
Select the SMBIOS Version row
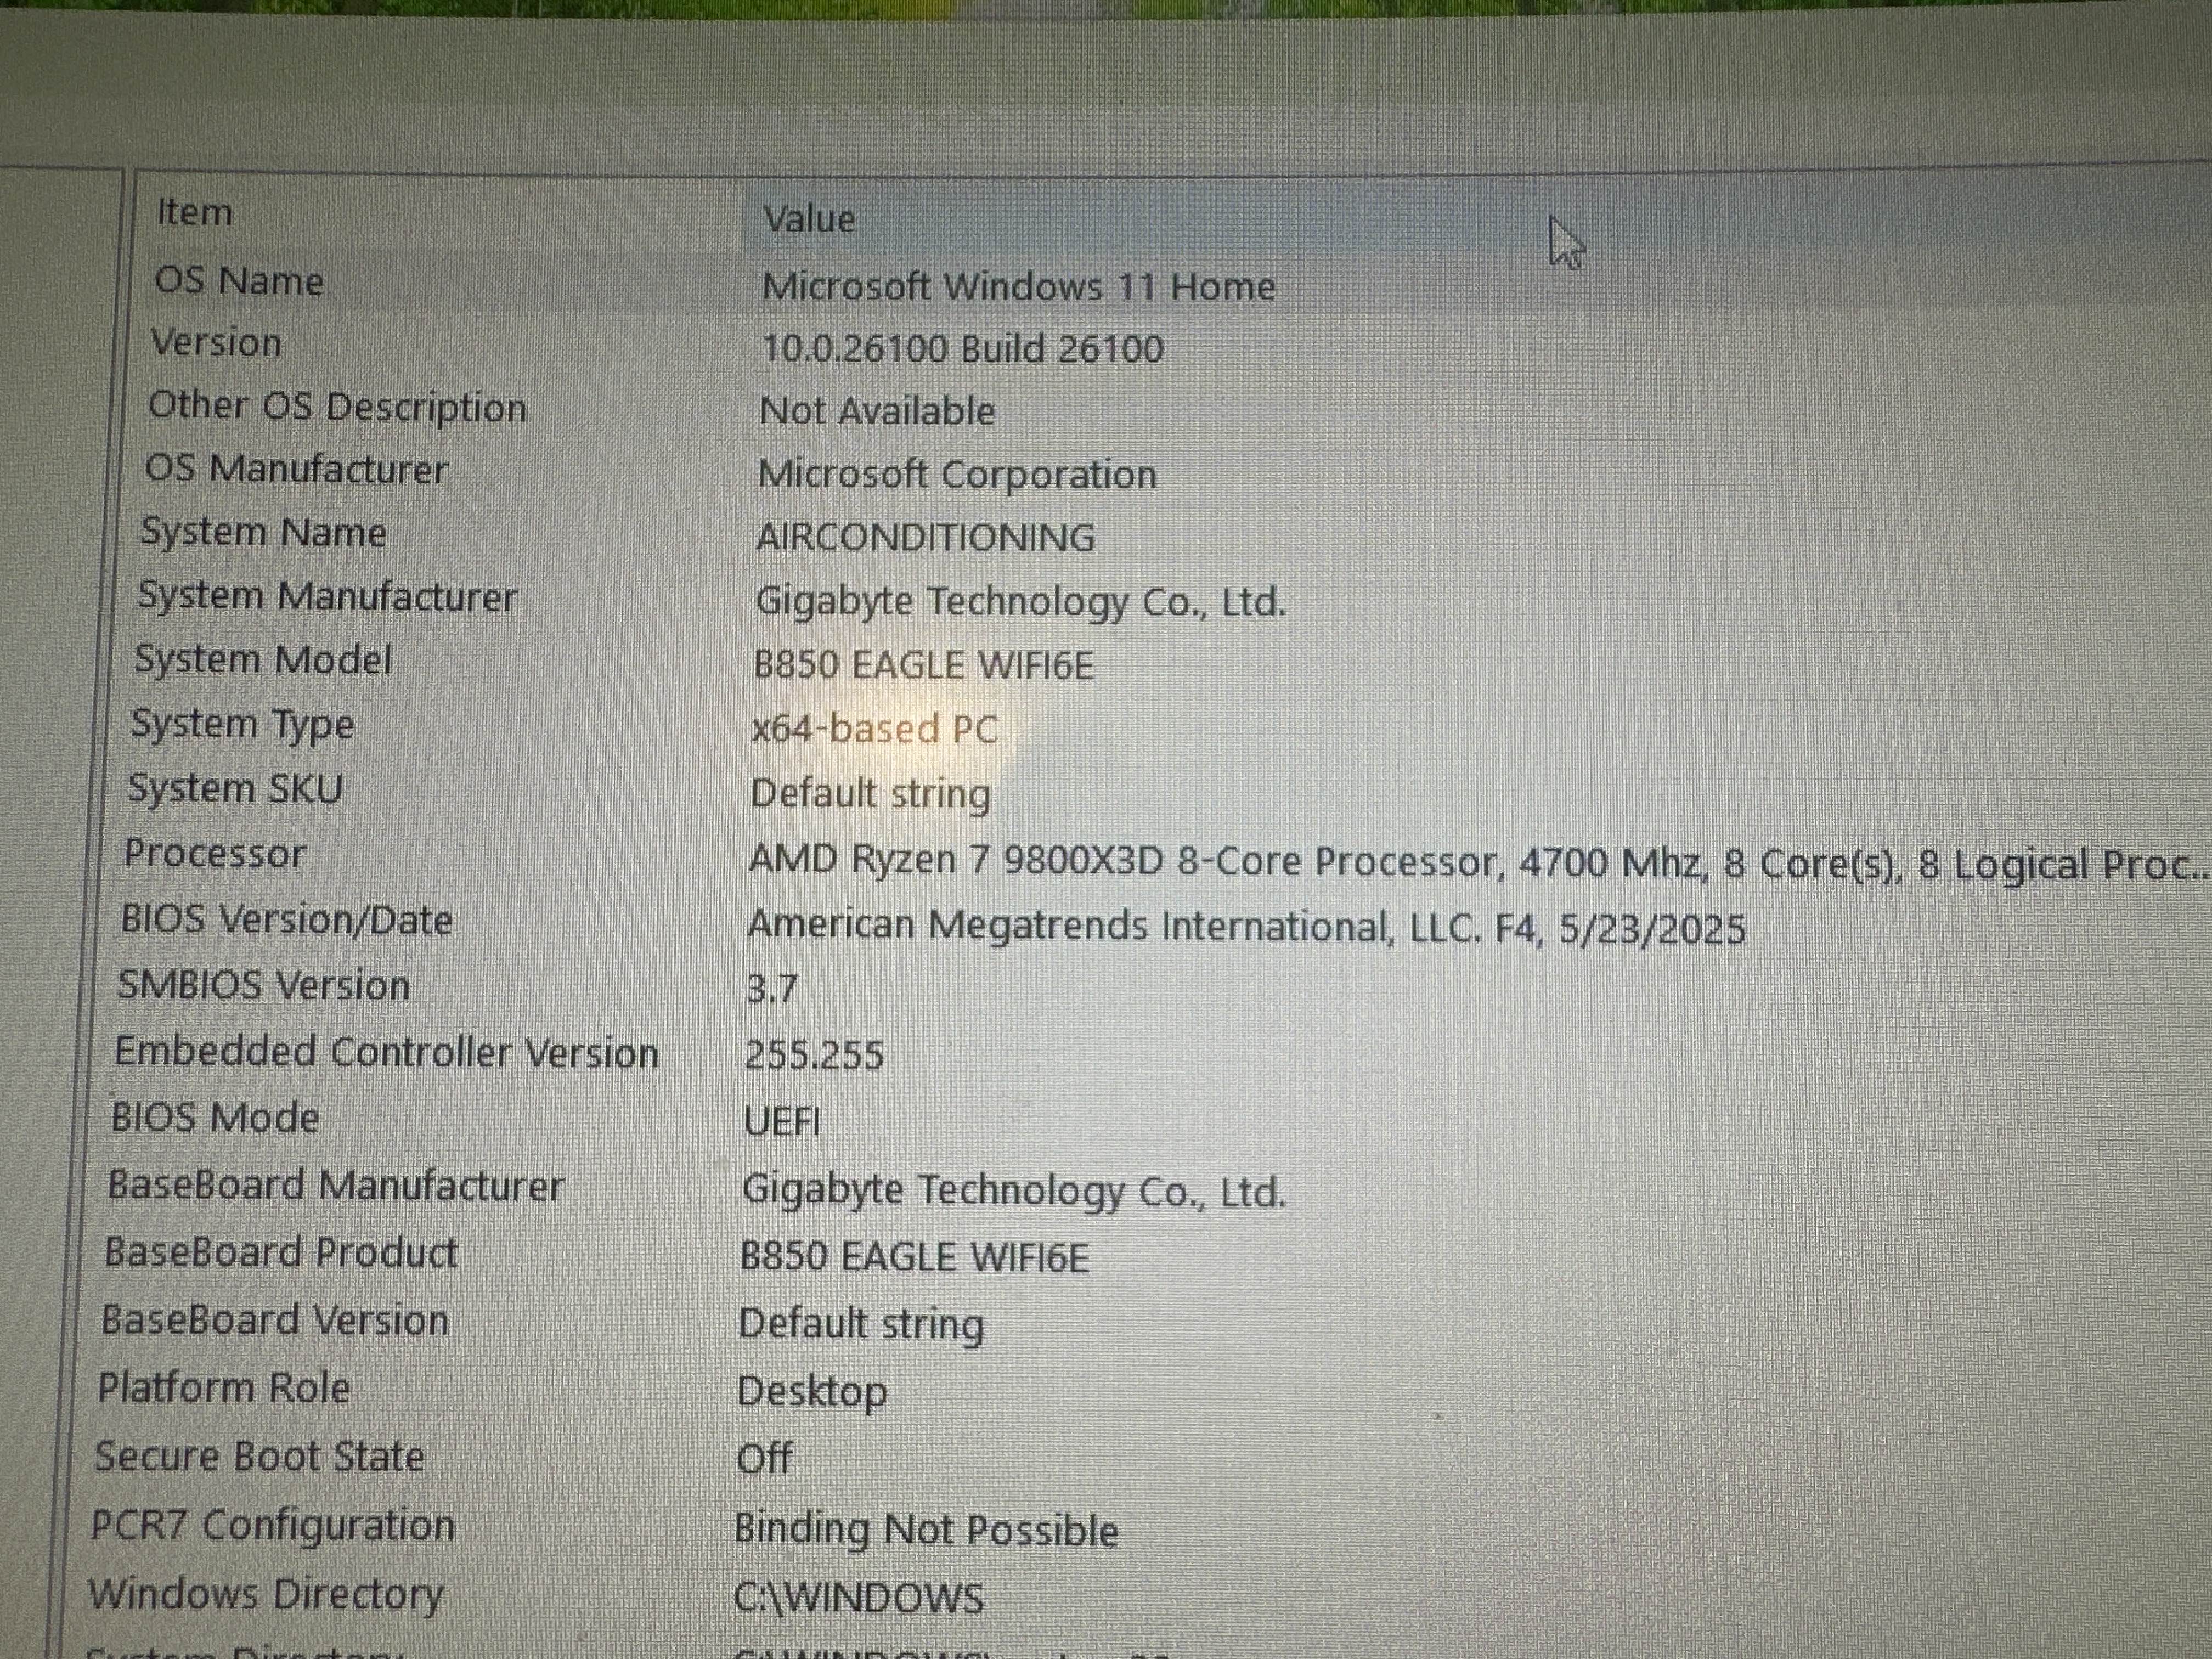[x=263, y=986]
